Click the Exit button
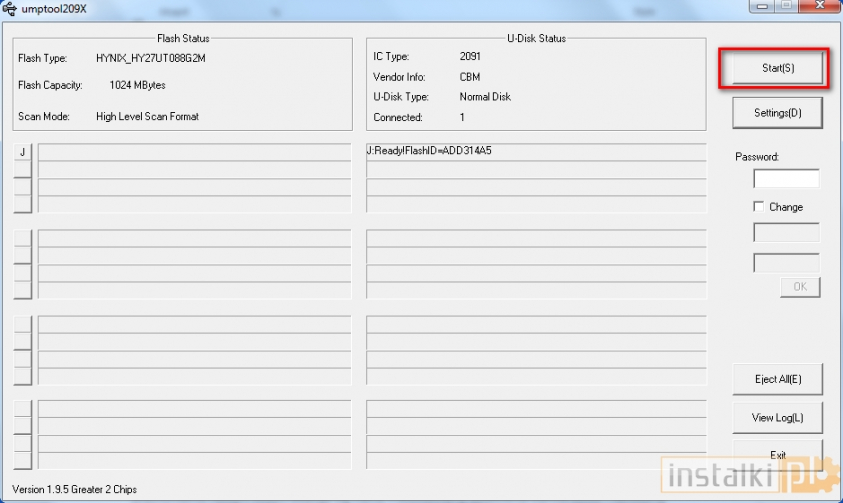Viewport: 843px width, 503px height. click(x=777, y=455)
